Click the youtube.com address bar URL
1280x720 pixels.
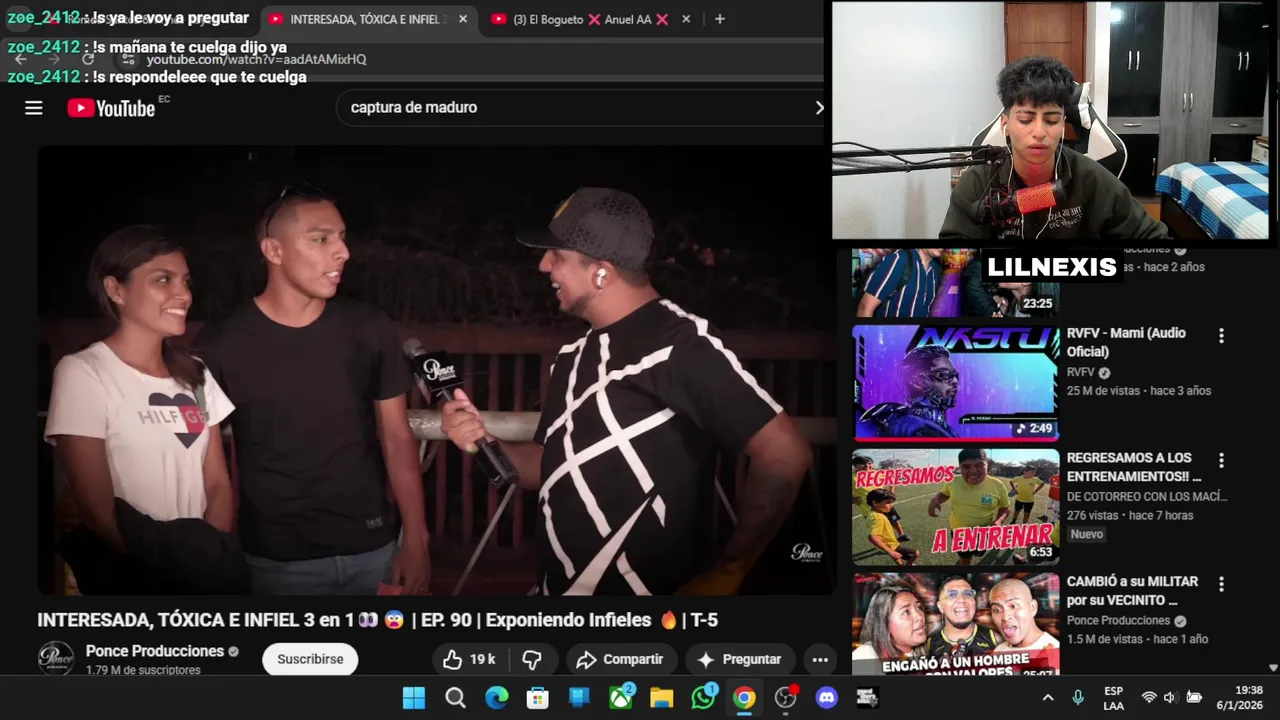click(x=257, y=59)
